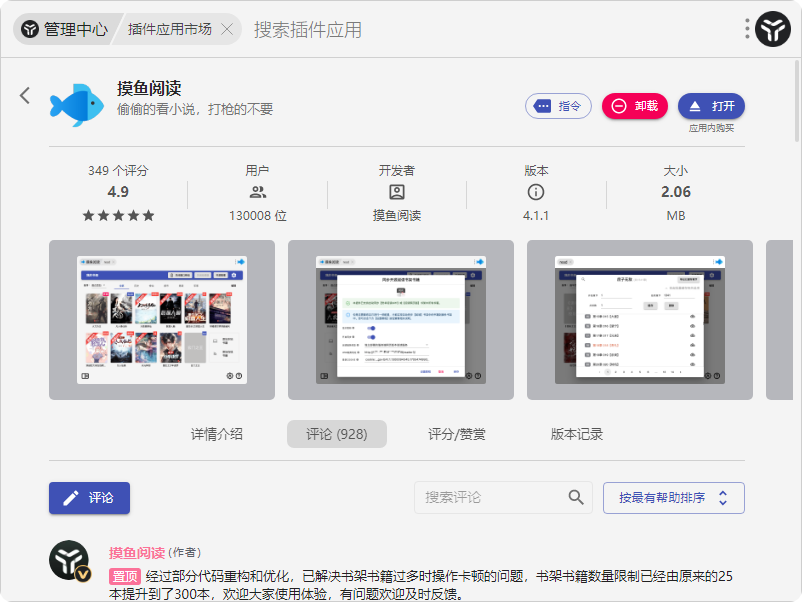Click the 管理中心 logo icon
This screenshot has width=802, height=602.
pyautogui.click(x=30, y=29)
